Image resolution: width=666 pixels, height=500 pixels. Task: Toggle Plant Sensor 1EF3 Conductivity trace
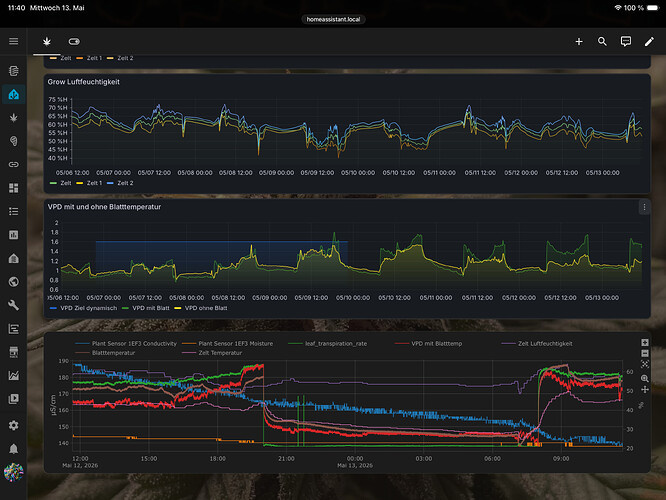[126, 344]
